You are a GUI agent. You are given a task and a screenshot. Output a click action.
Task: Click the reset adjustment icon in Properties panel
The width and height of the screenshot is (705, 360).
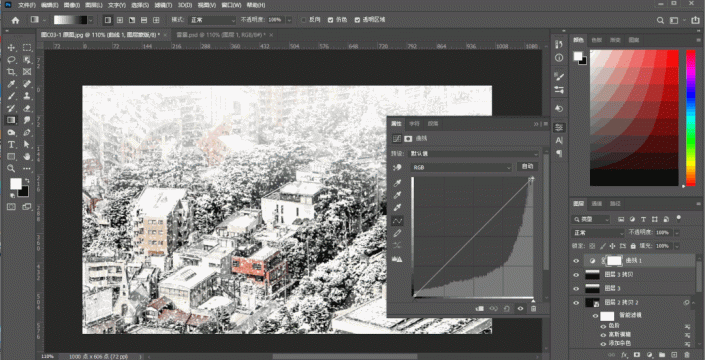[x=507, y=308]
